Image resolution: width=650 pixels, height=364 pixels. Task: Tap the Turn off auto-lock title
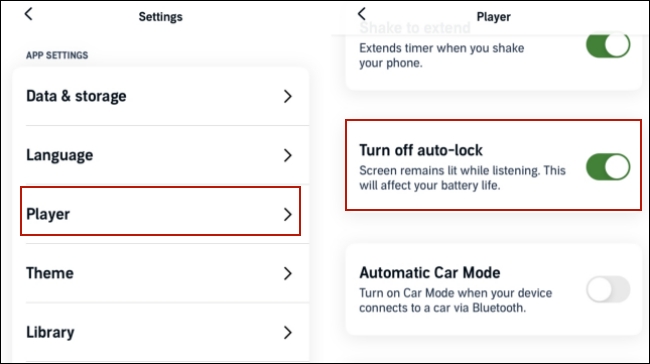(x=421, y=150)
